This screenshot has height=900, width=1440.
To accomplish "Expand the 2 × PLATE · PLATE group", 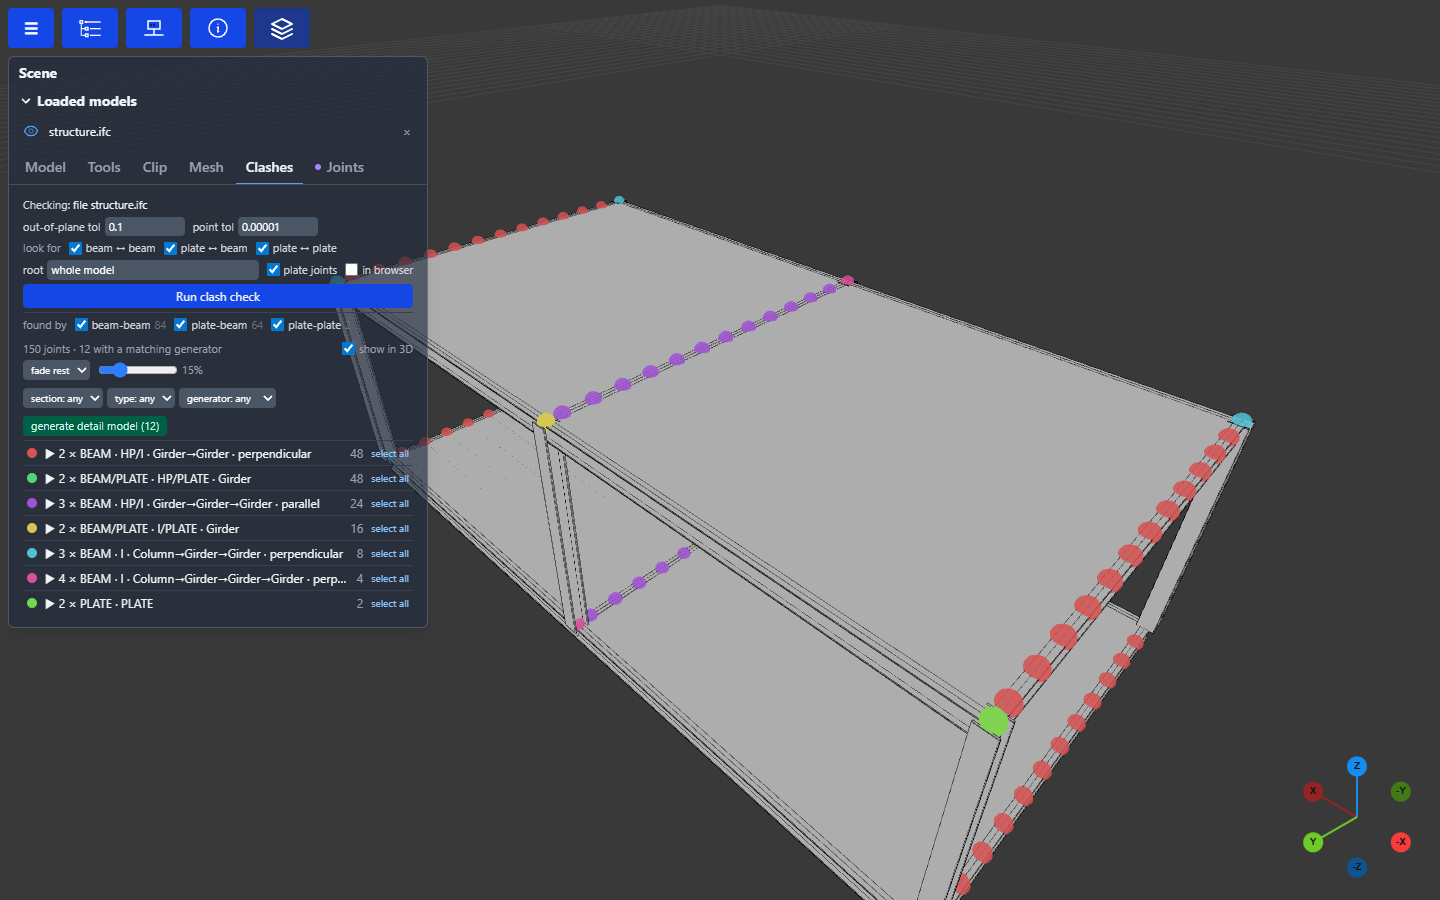I will (x=50, y=604).
